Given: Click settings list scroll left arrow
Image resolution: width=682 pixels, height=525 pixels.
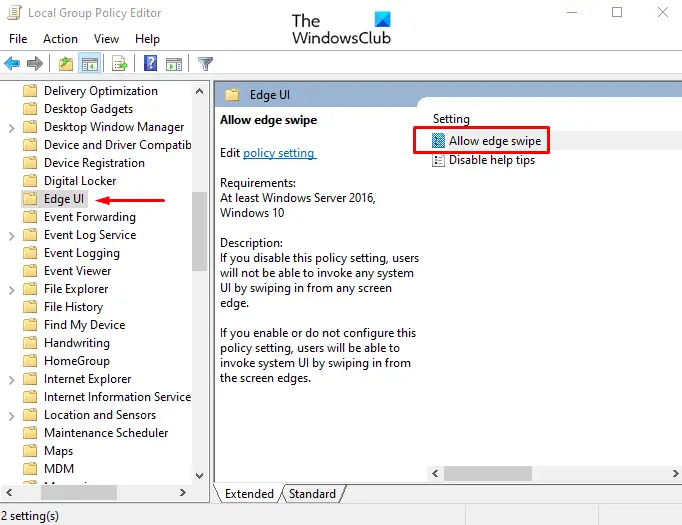Looking at the screenshot, I should click(435, 473).
